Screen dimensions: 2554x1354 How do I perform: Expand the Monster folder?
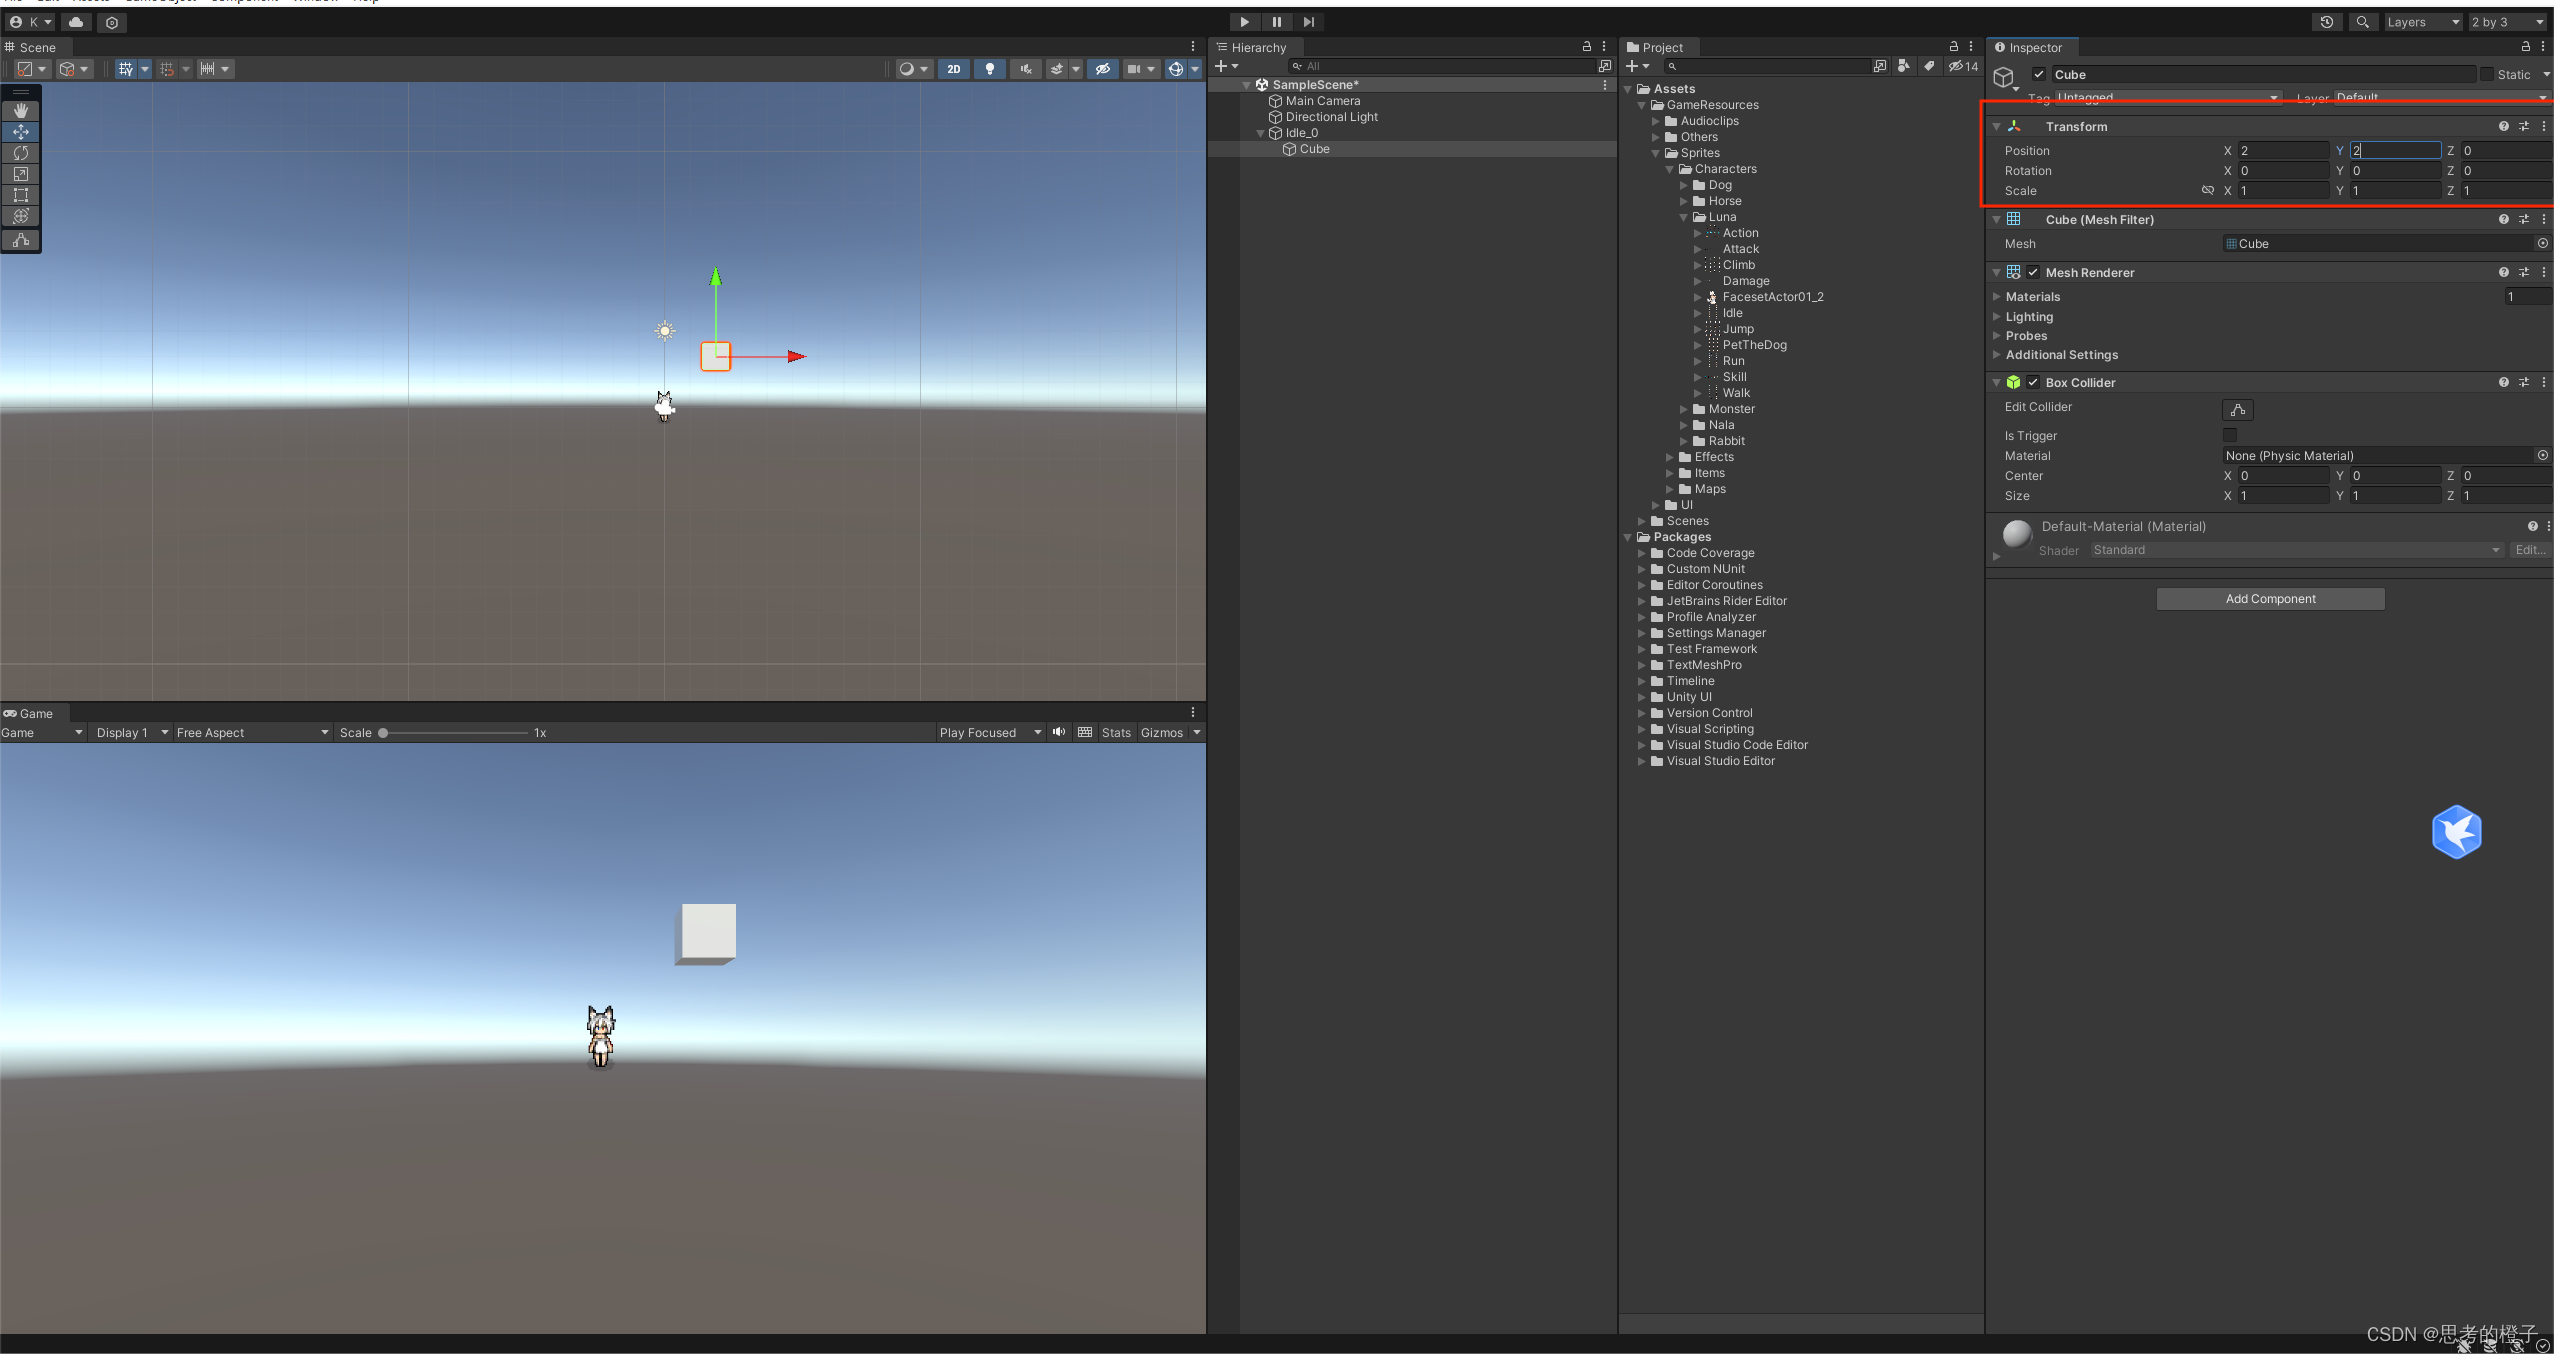pos(1684,409)
